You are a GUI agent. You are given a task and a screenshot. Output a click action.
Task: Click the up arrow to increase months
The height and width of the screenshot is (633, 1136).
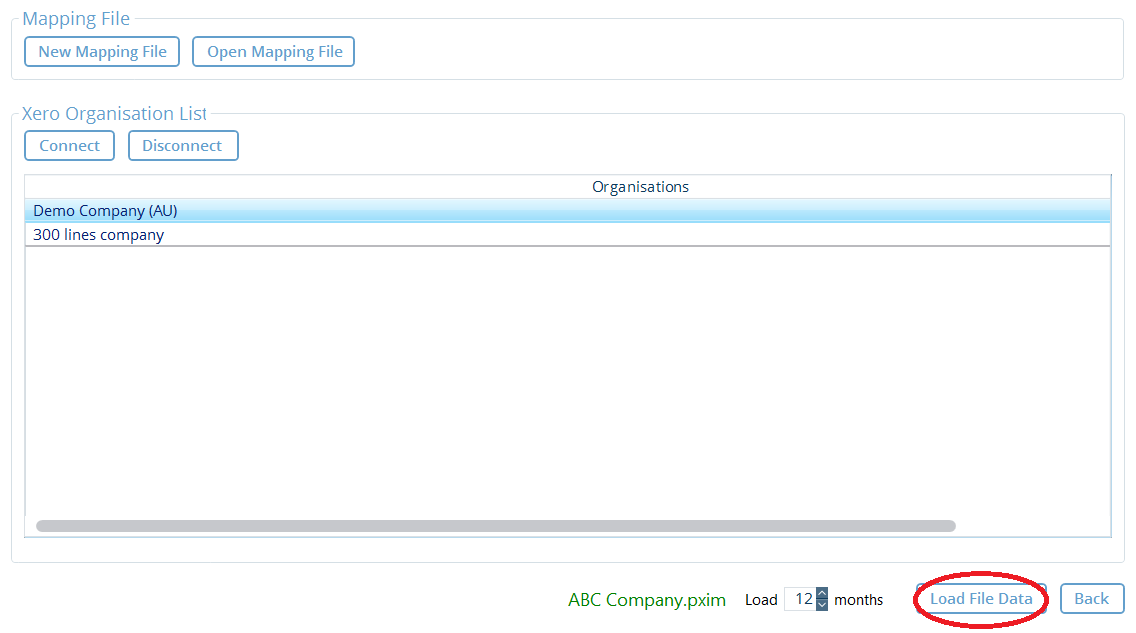tap(820, 593)
